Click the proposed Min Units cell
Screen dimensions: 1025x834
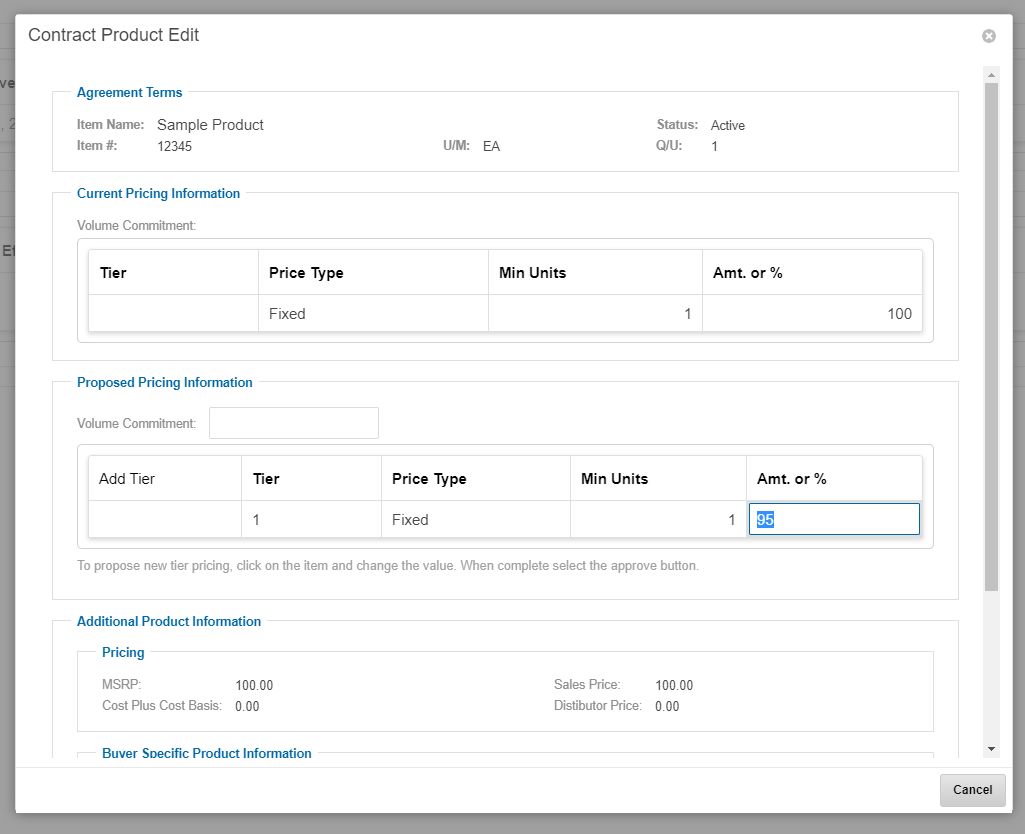pos(657,520)
